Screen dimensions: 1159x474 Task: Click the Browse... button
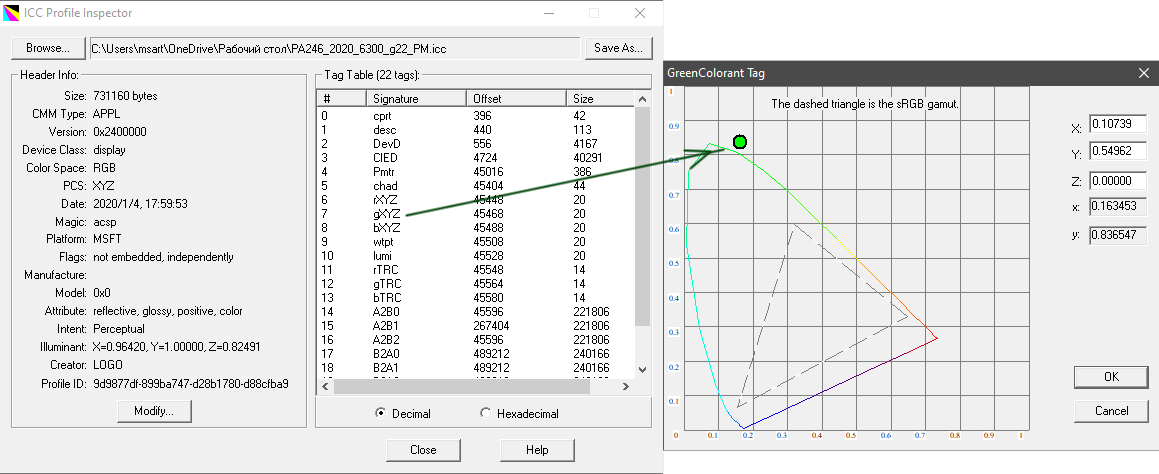pyautogui.click(x=48, y=48)
